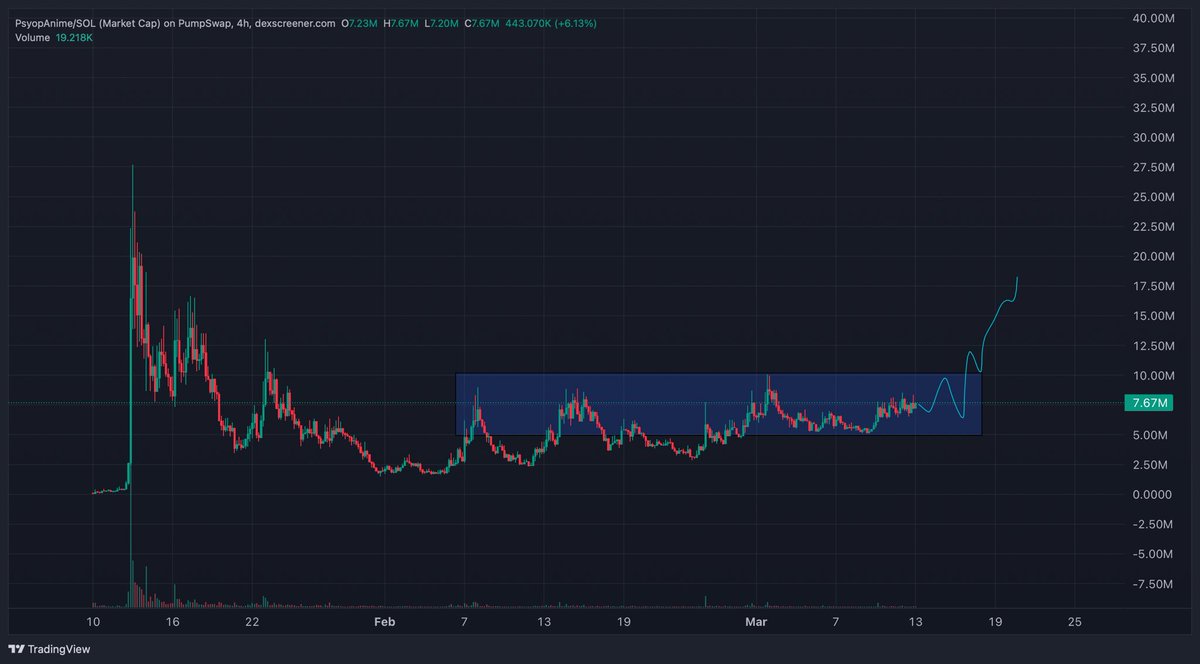The width and height of the screenshot is (1200, 664).
Task: Click the 15.00M price axis label
Action: [1153, 316]
